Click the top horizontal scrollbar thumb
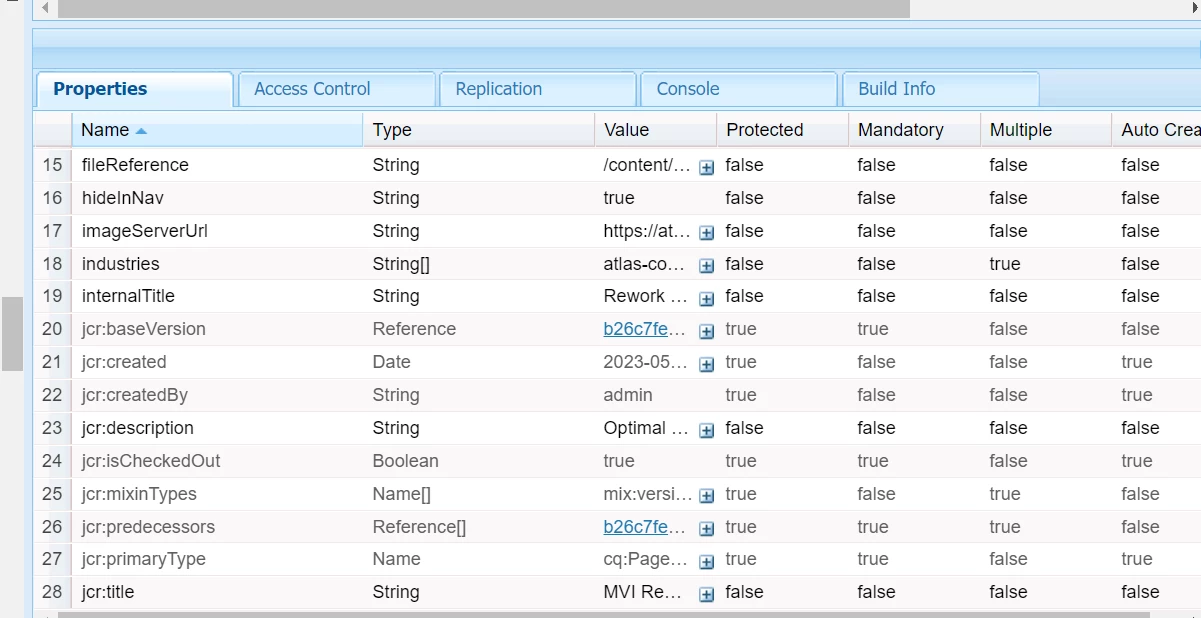The height and width of the screenshot is (618, 1201). coord(483,8)
